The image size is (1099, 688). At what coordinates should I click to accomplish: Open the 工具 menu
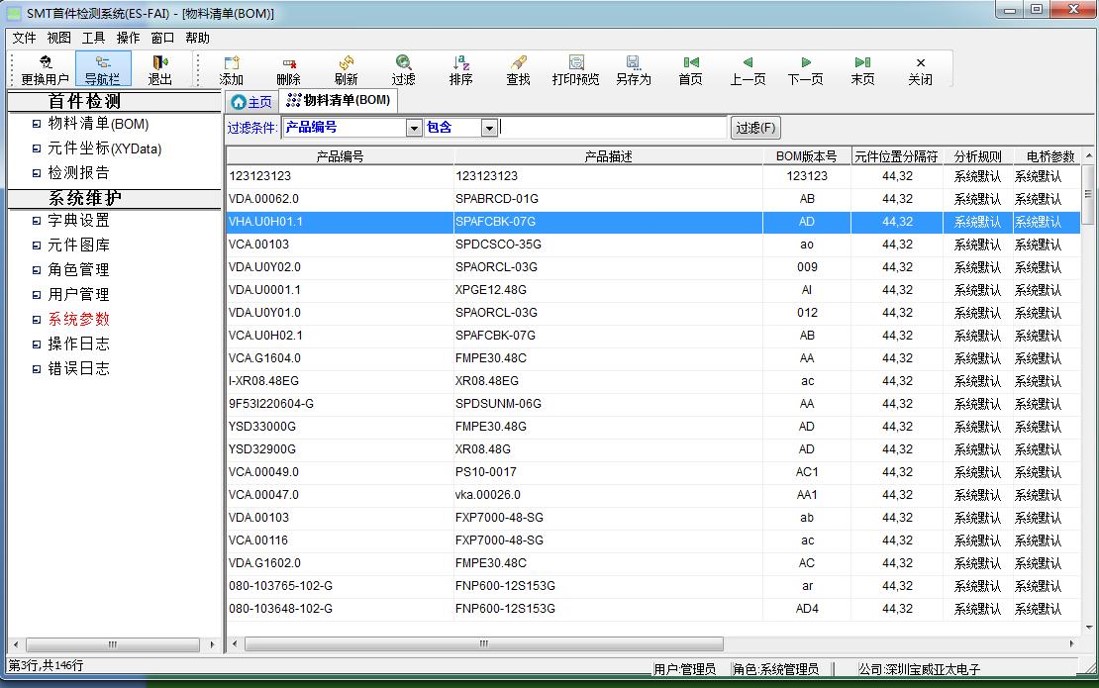[93, 38]
